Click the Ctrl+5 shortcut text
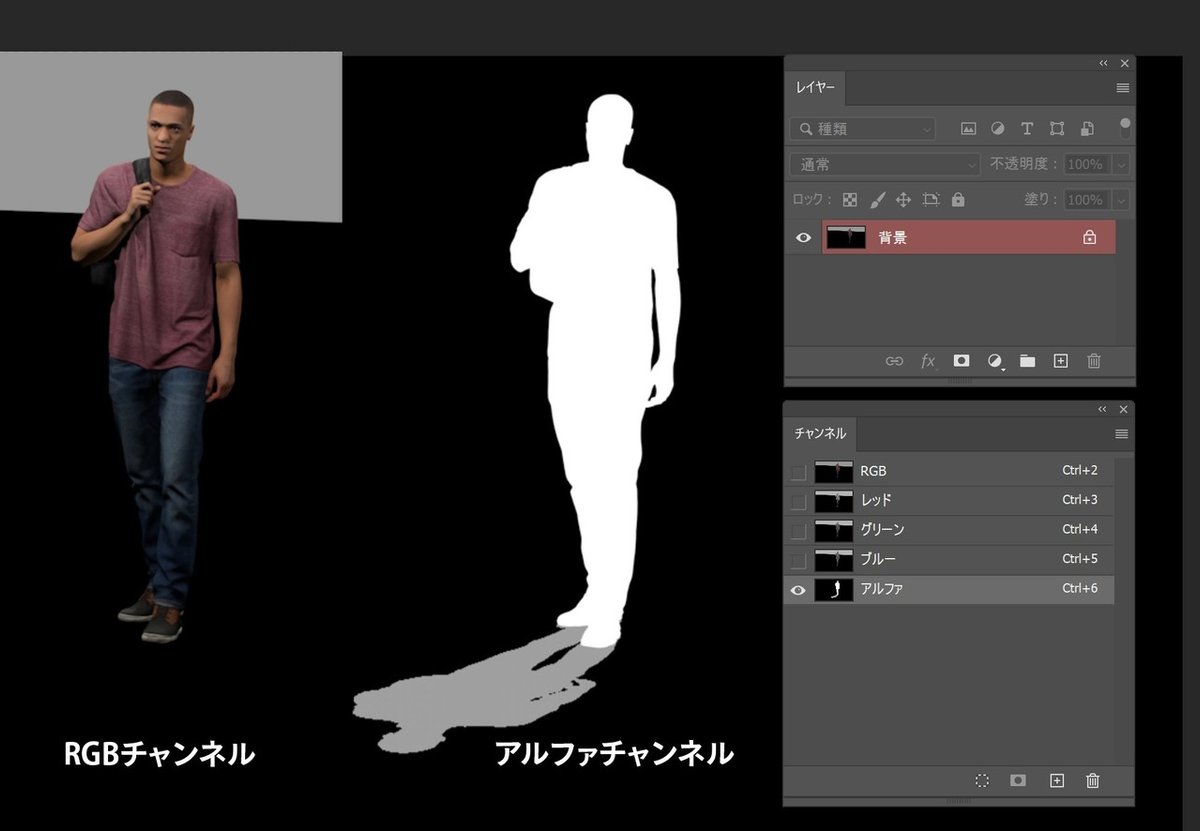The width and height of the screenshot is (1200, 831). click(1080, 559)
